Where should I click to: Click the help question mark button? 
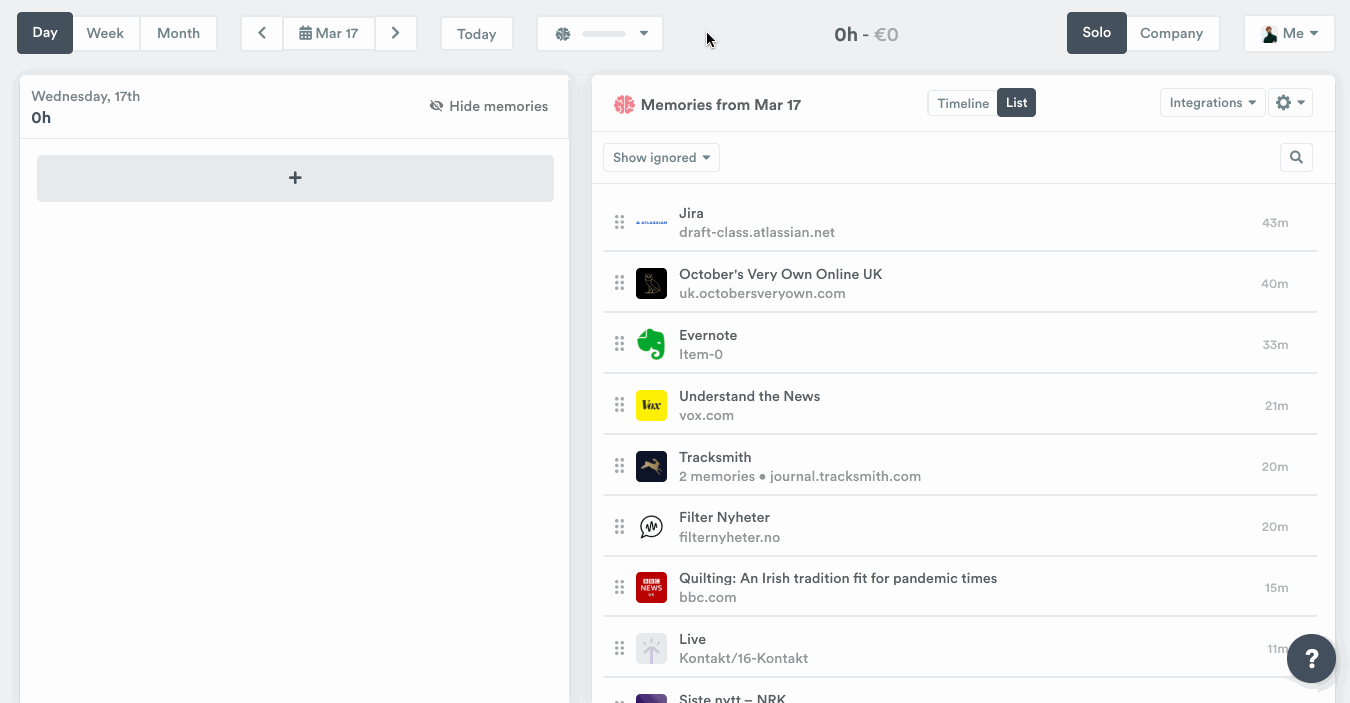(x=1311, y=659)
